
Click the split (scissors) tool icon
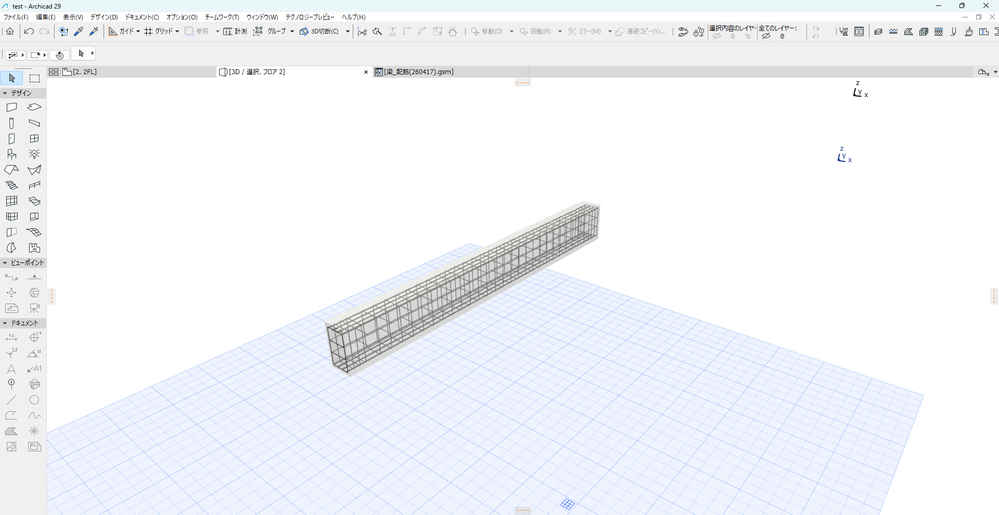coord(362,31)
